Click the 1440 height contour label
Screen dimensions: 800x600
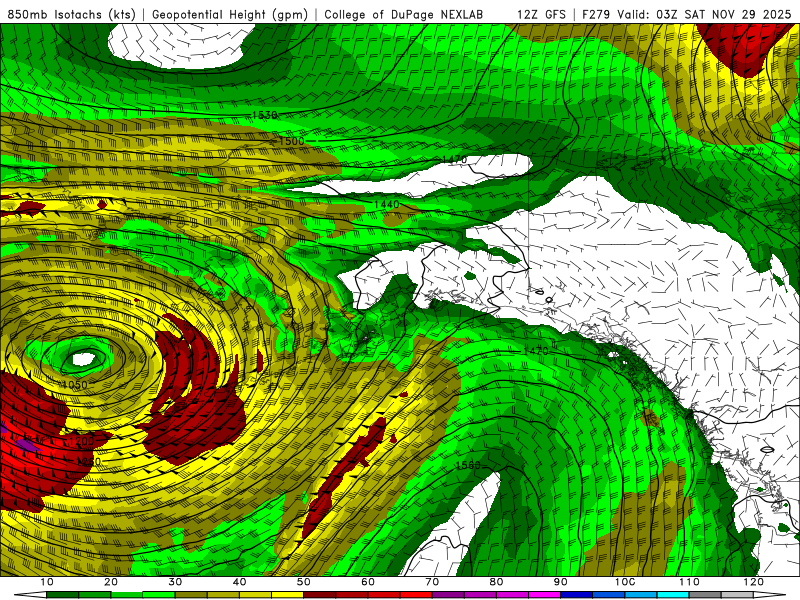click(387, 205)
